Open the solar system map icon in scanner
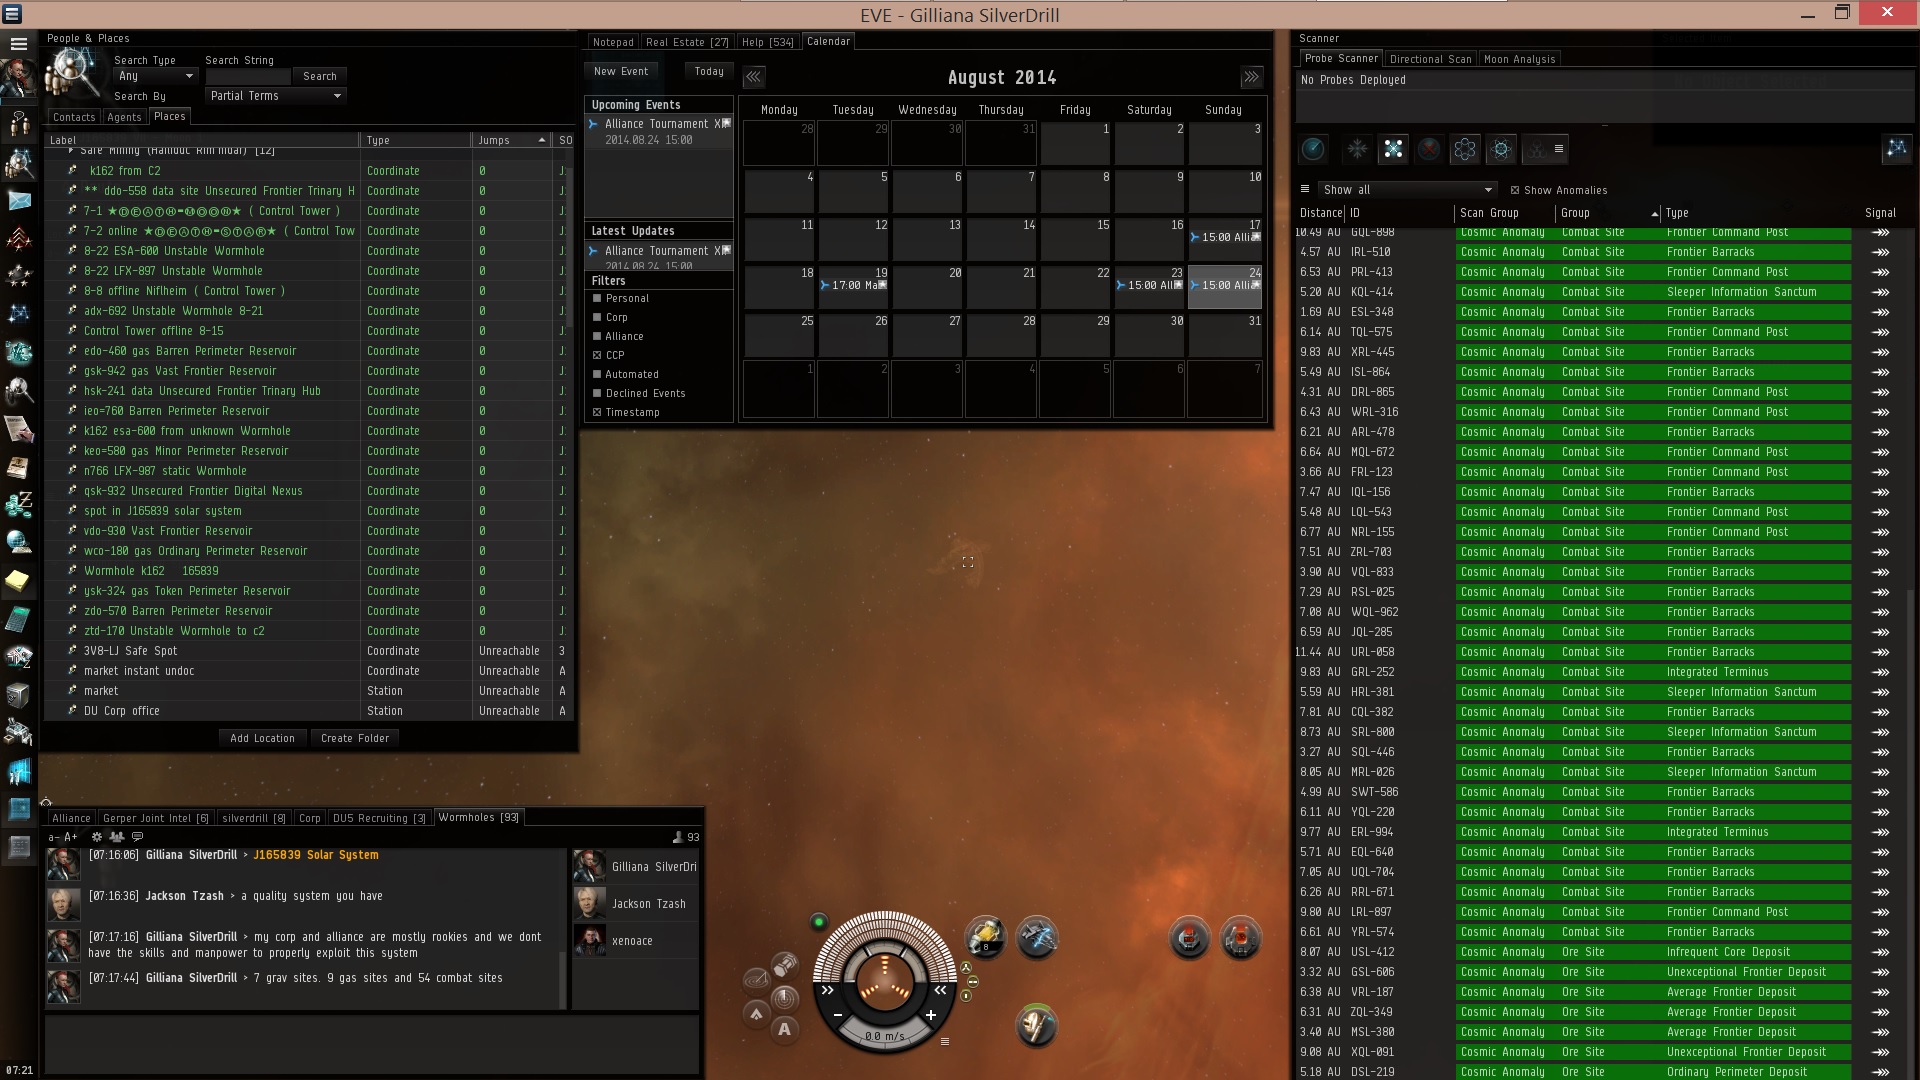The image size is (1920, 1080). click(1896, 150)
